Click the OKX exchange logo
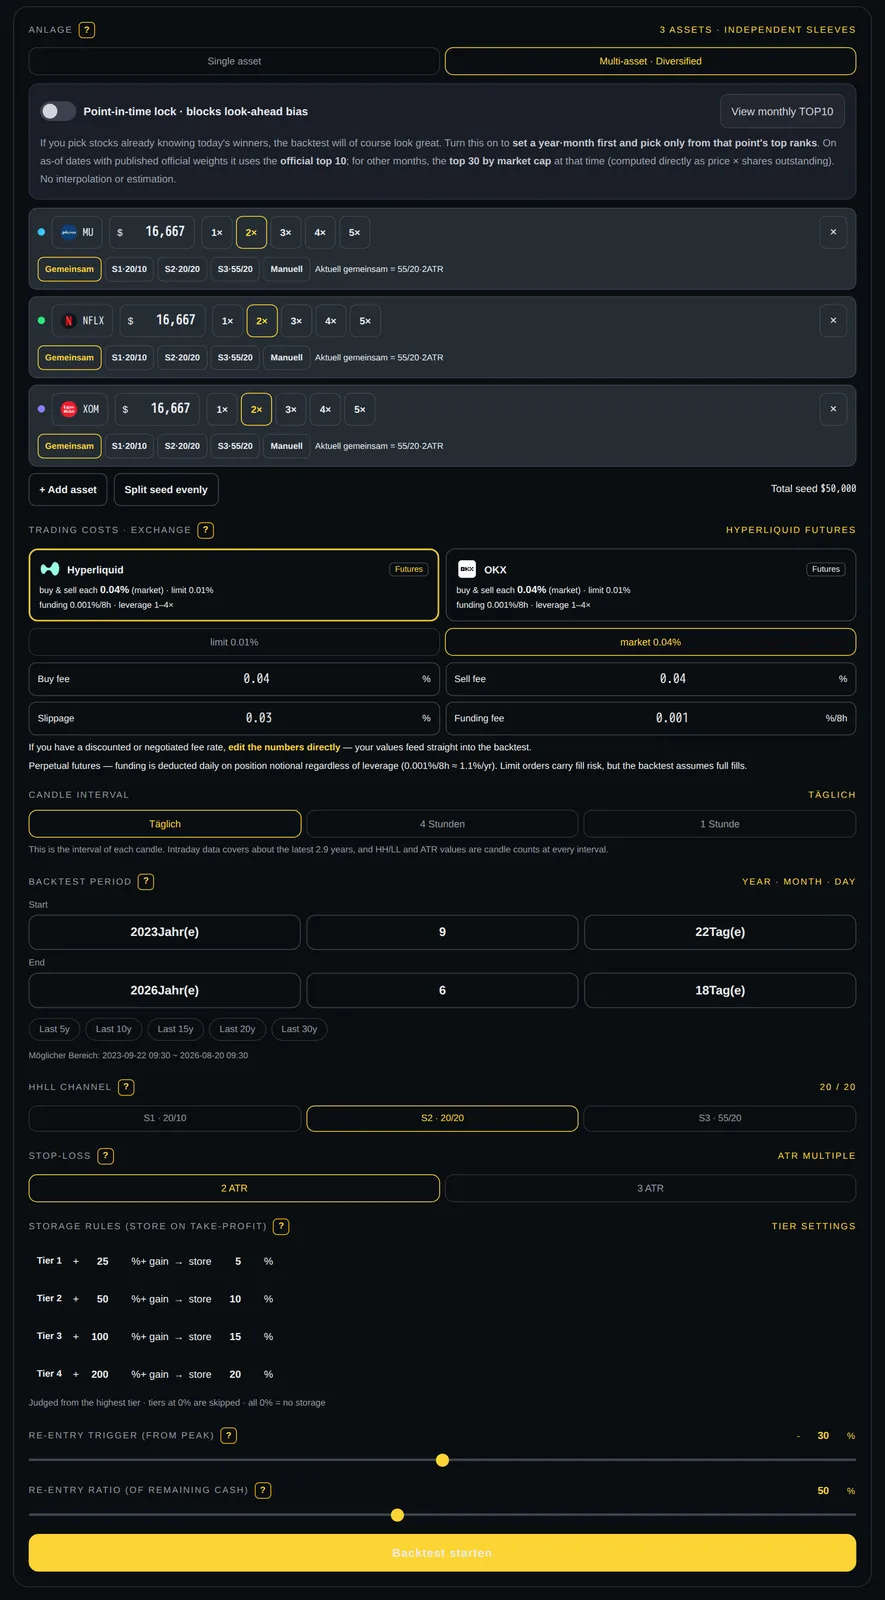The width and height of the screenshot is (885, 1600). point(467,569)
